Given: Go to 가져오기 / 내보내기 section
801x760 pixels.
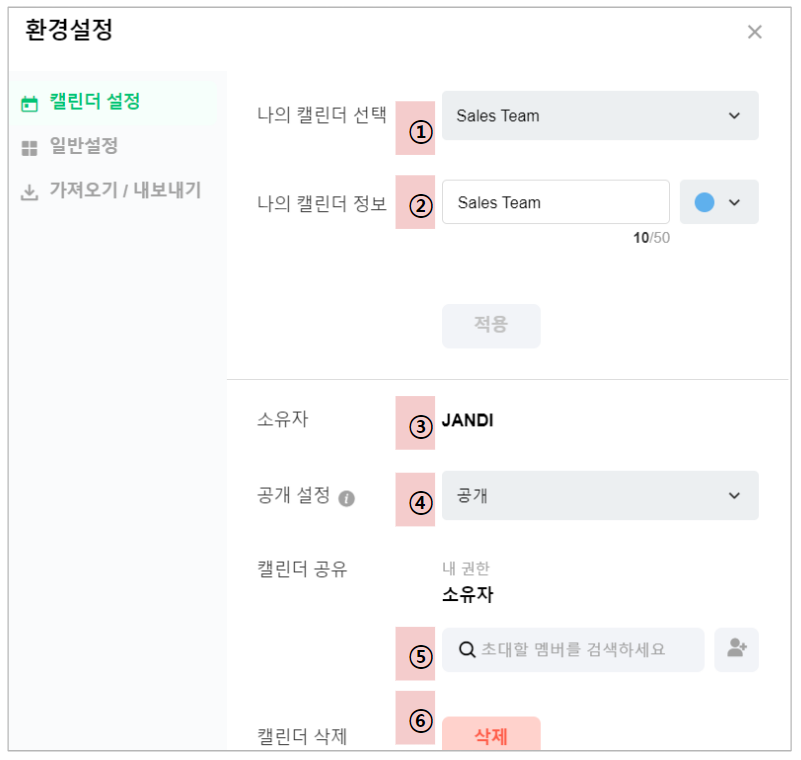Looking at the screenshot, I should tap(125, 191).
